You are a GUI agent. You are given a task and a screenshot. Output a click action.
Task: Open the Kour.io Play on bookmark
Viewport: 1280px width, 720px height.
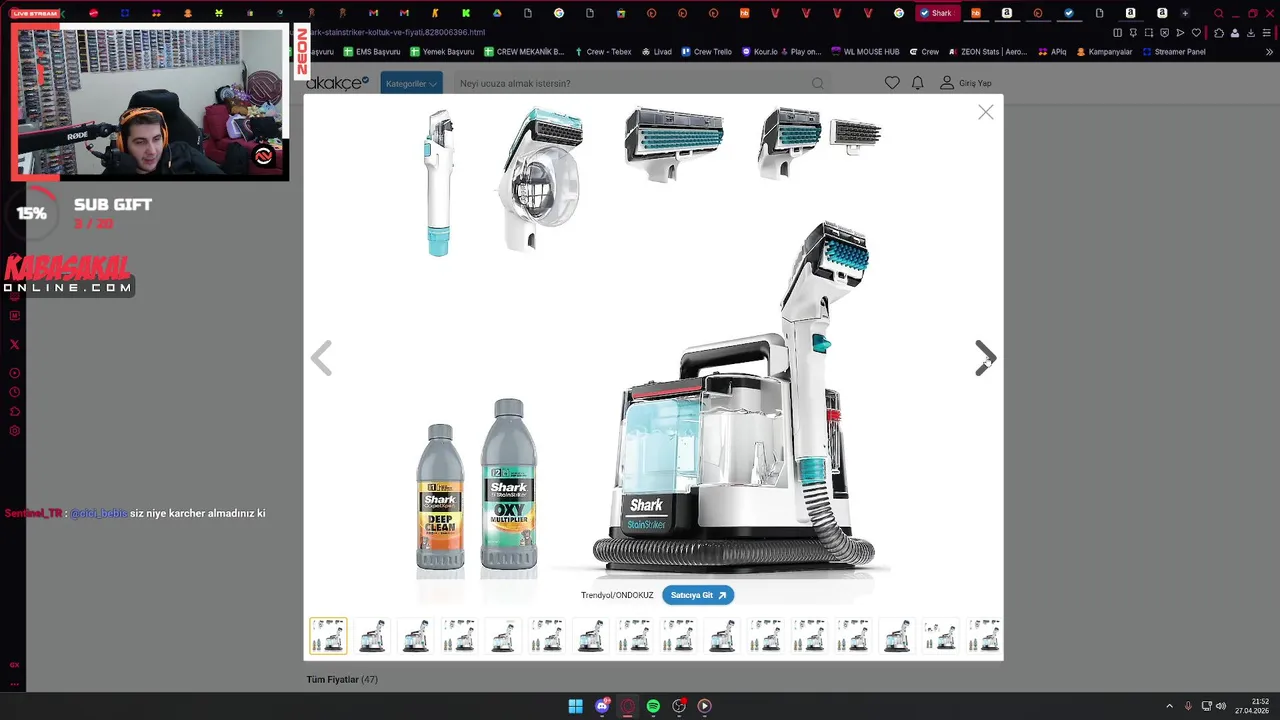coord(781,52)
